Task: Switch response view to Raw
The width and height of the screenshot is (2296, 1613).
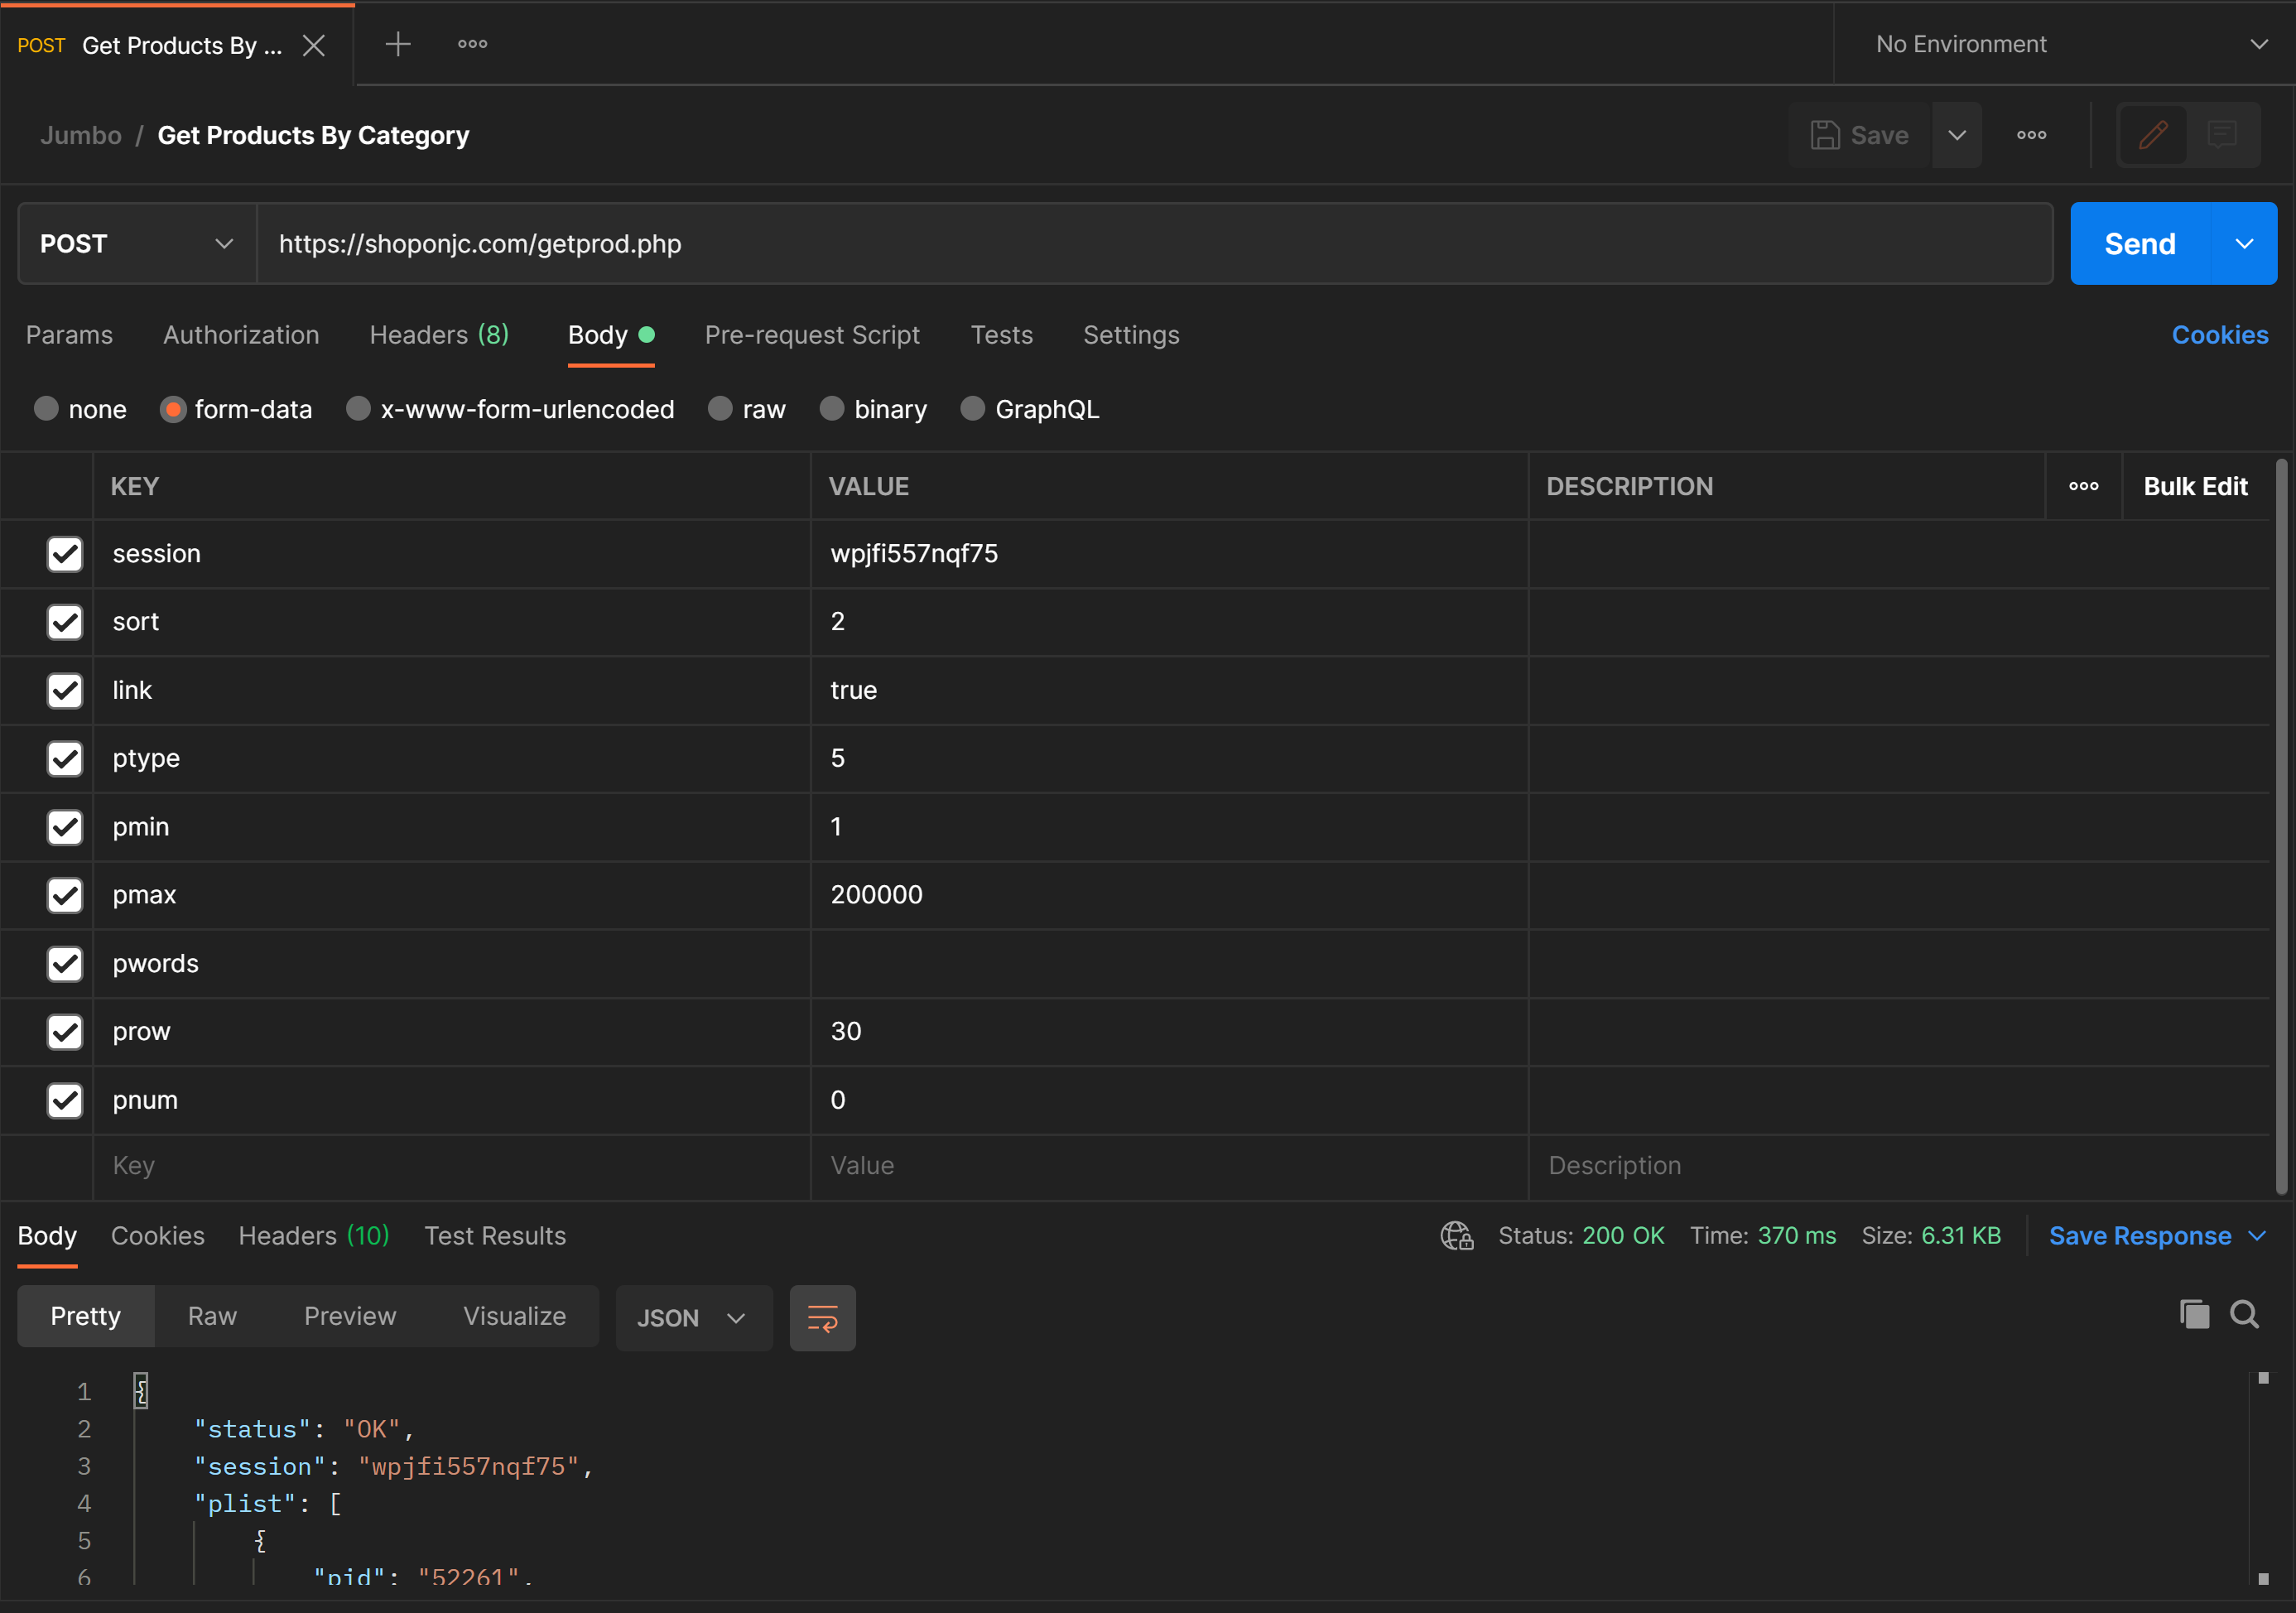Action: click(x=212, y=1317)
